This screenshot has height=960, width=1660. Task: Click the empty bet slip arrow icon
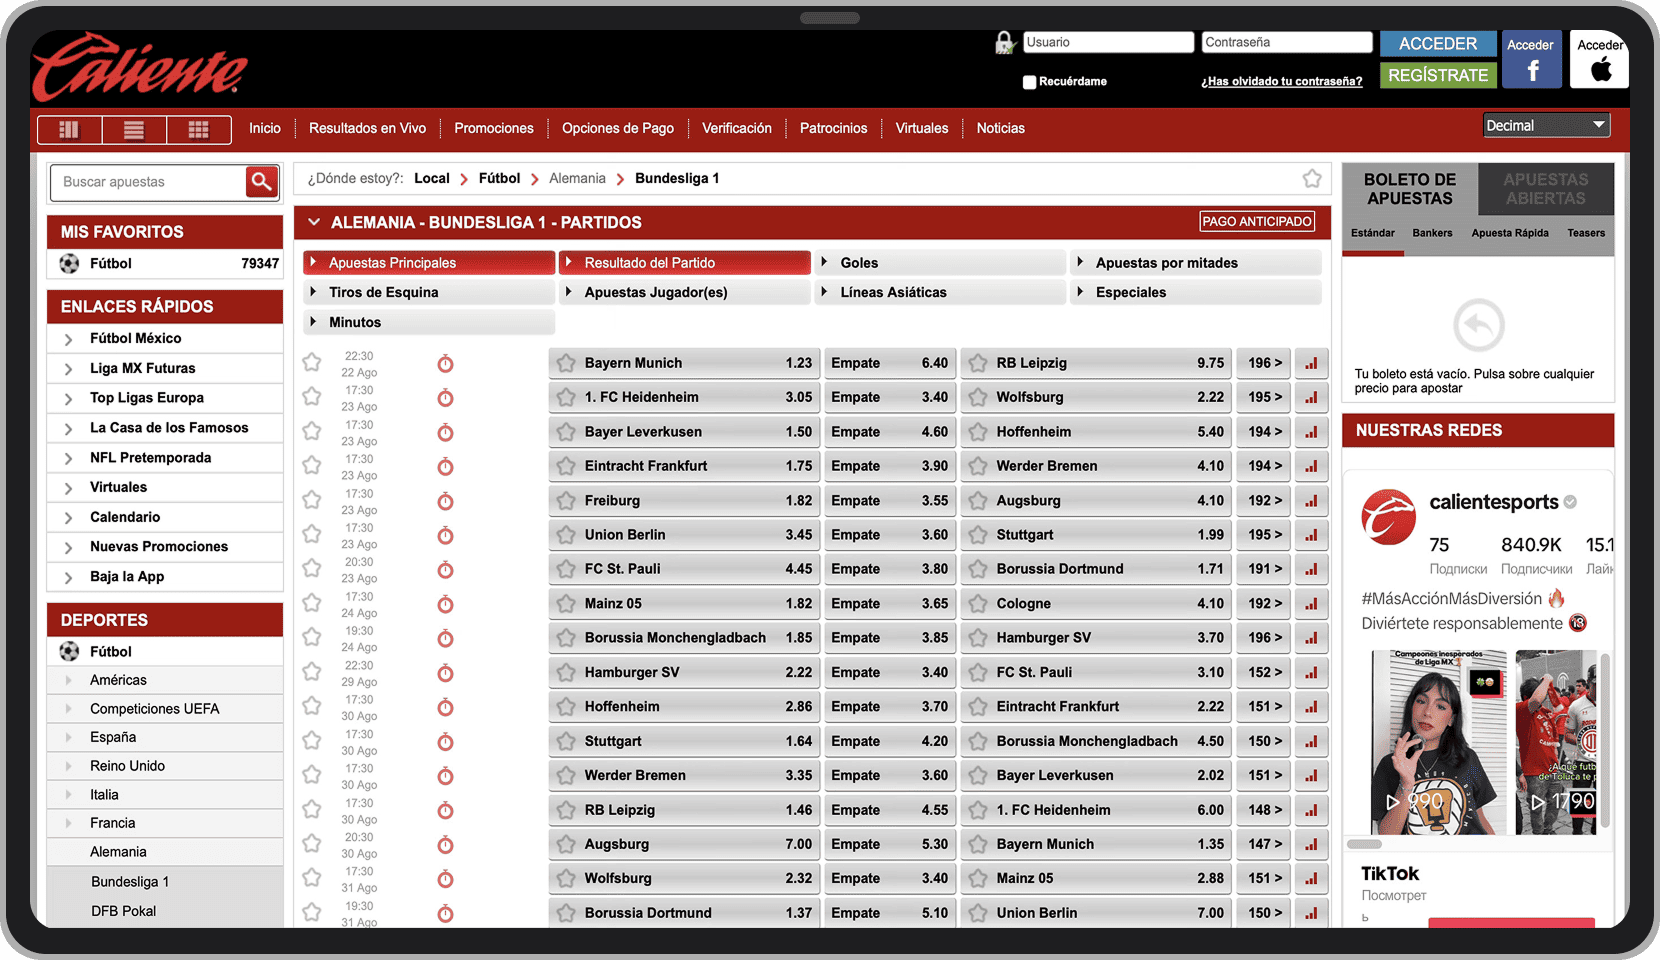[1478, 325]
